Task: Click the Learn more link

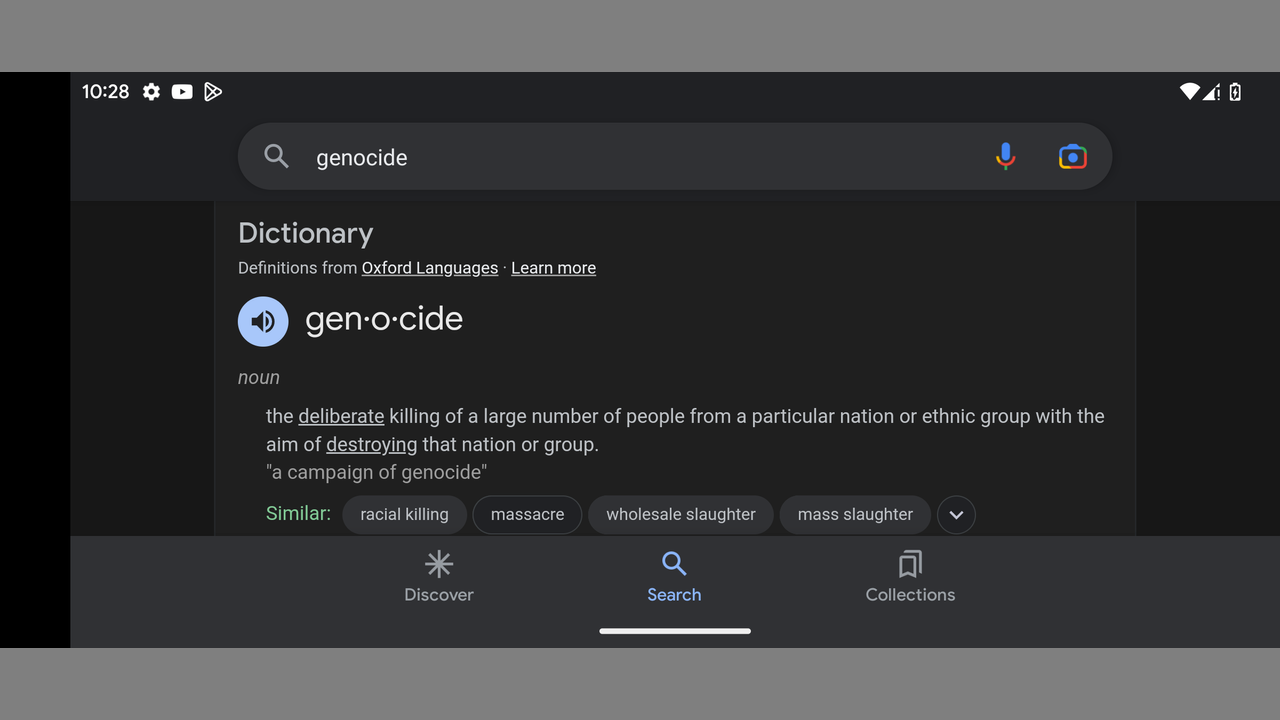Action: pos(553,268)
